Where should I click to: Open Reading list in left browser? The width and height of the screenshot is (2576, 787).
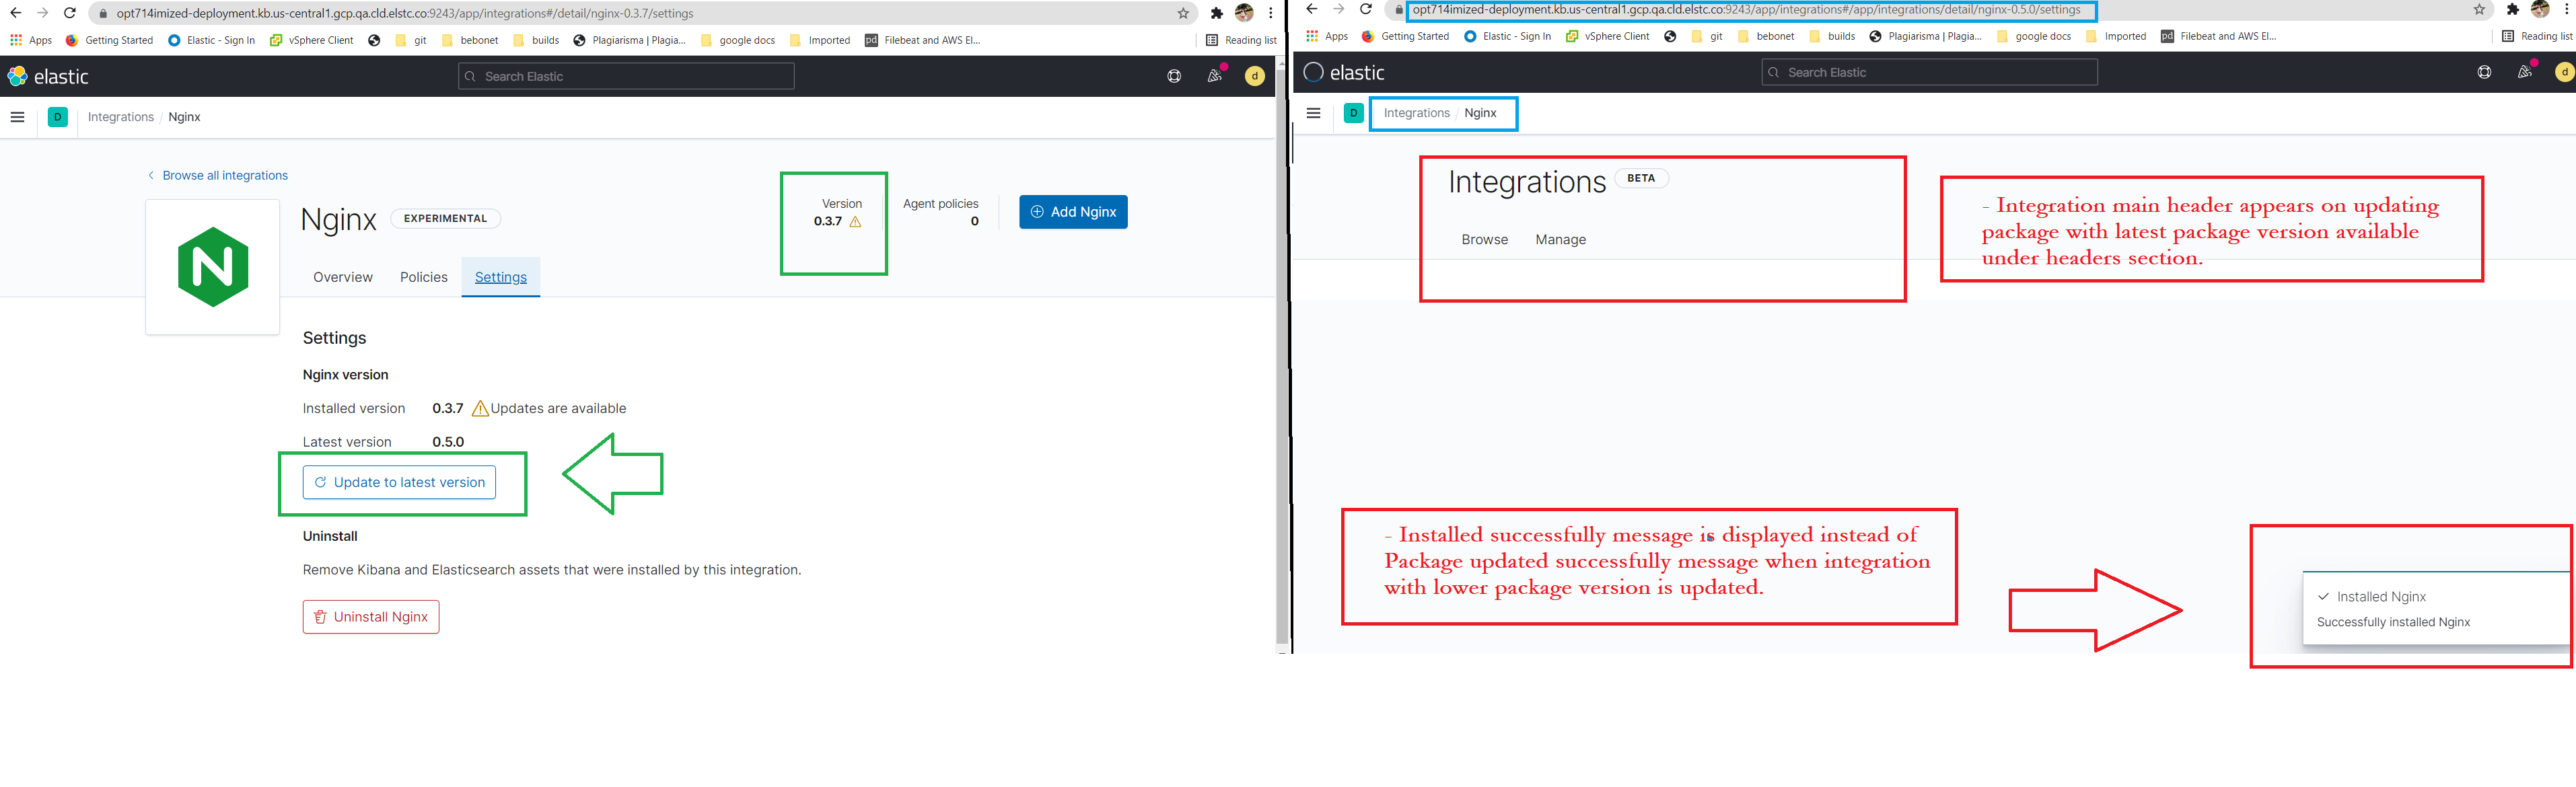pyautogui.click(x=1241, y=40)
